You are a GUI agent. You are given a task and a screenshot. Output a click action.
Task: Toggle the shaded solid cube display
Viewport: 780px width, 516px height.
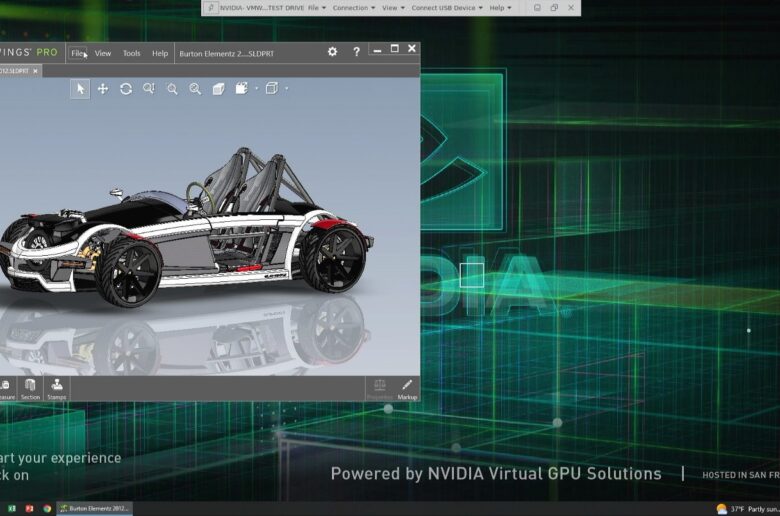point(218,89)
